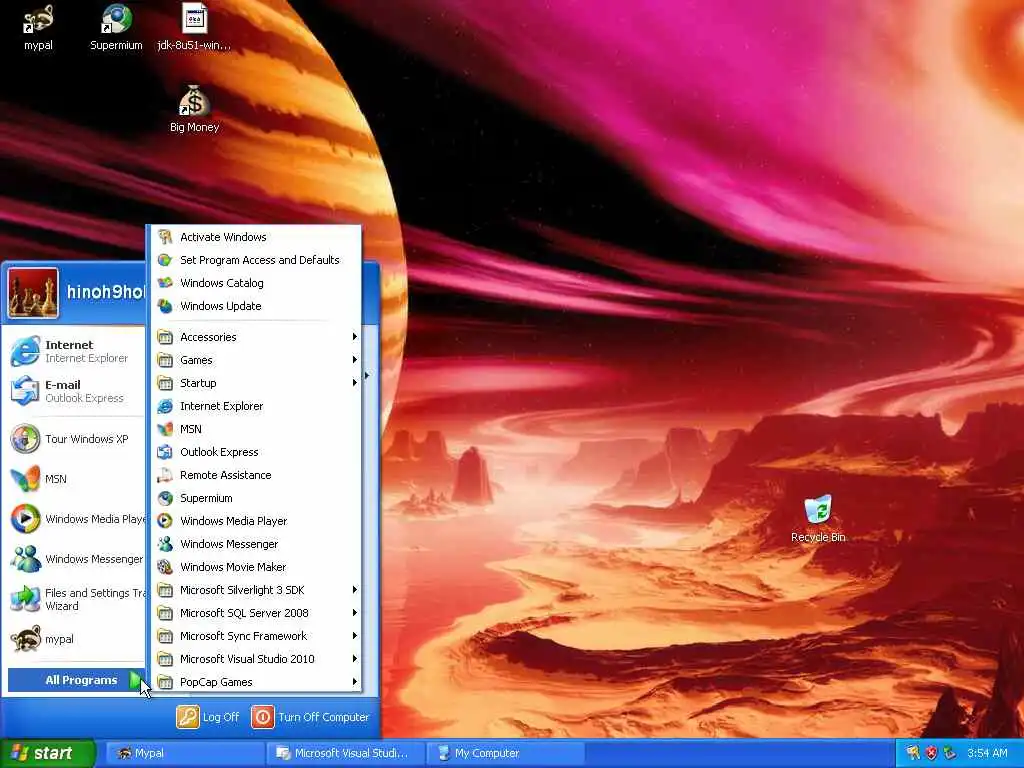This screenshot has width=1024, height=768.
Task: Open Files and Settings Transfer Wizard
Action: coord(75,599)
